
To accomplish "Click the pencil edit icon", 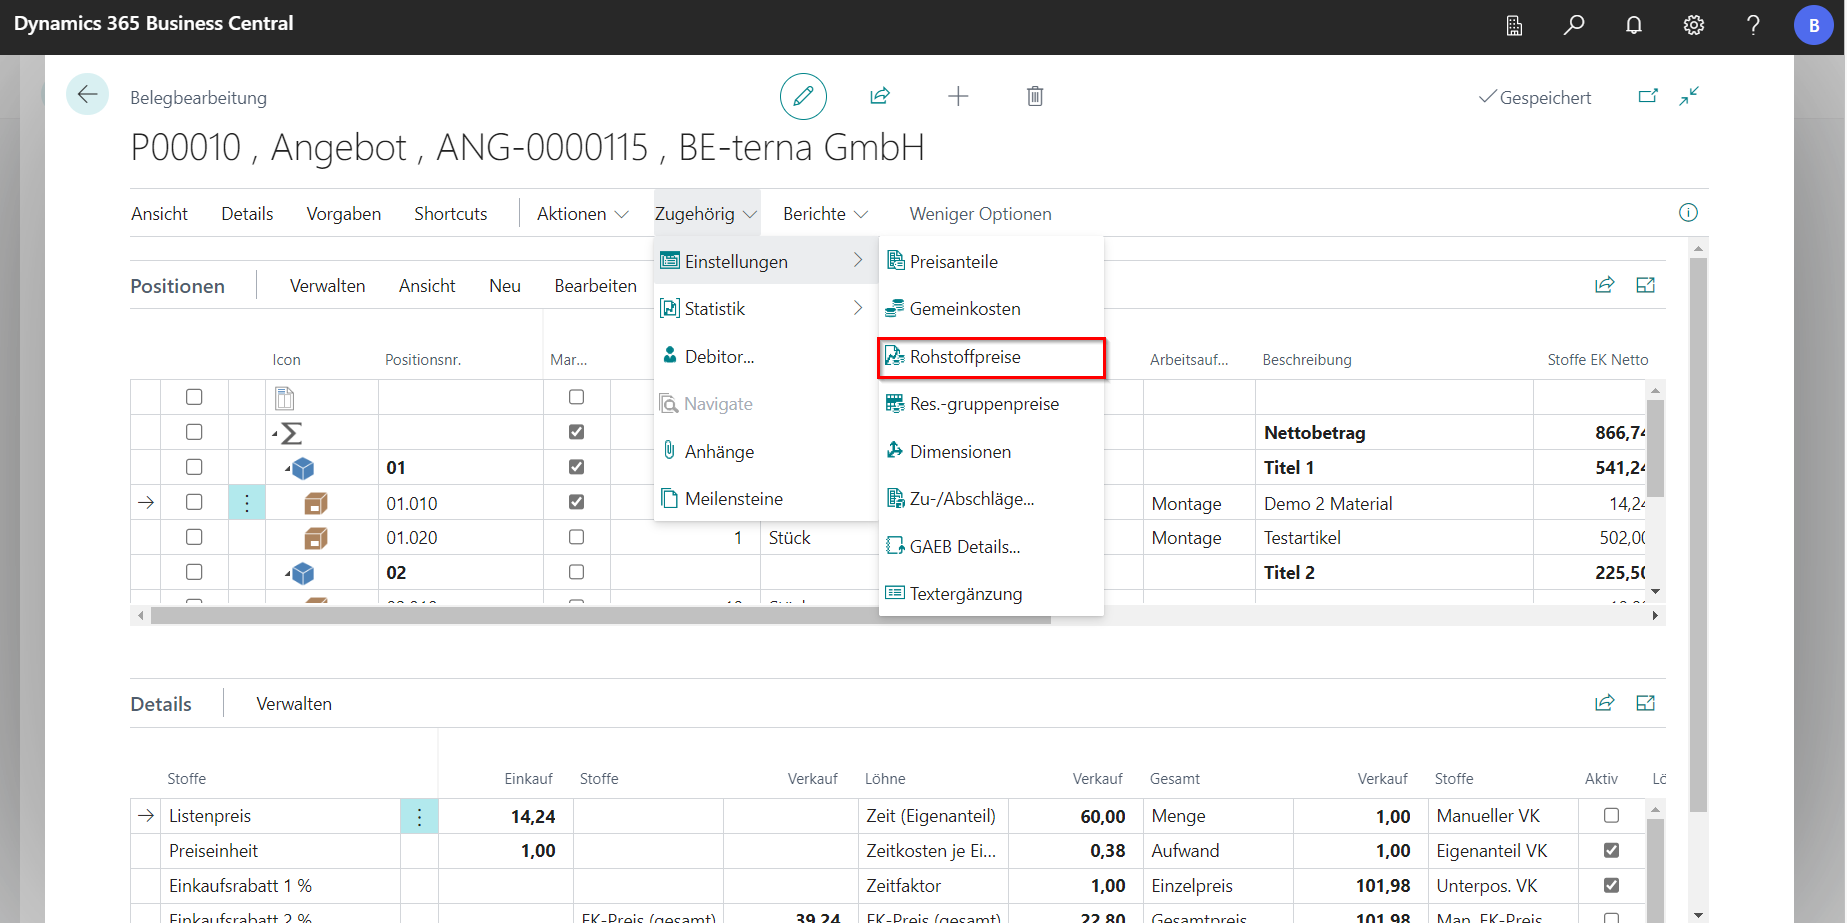I will click(x=803, y=96).
